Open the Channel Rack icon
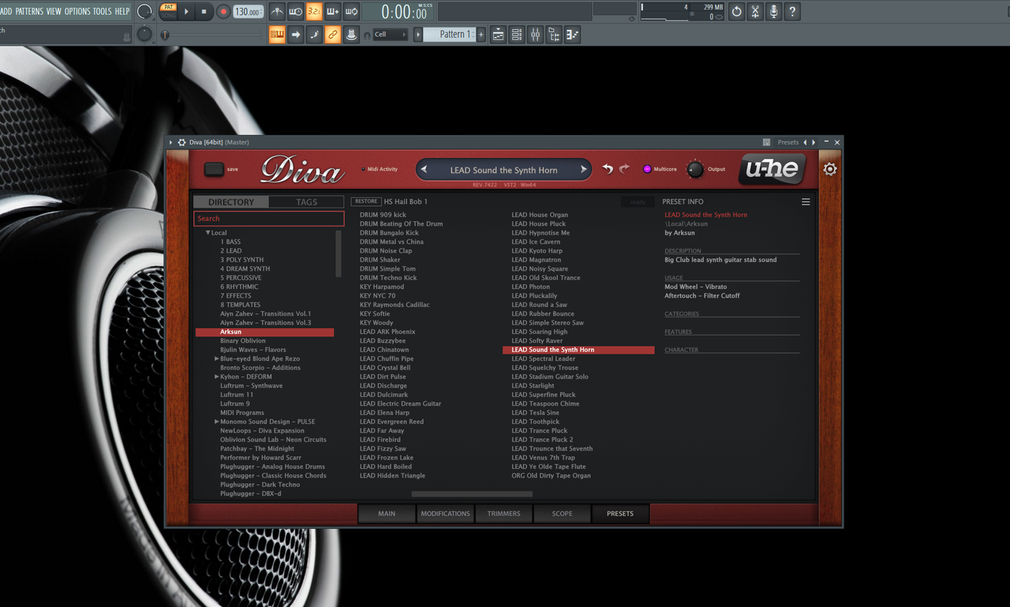 tap(517, 35)
